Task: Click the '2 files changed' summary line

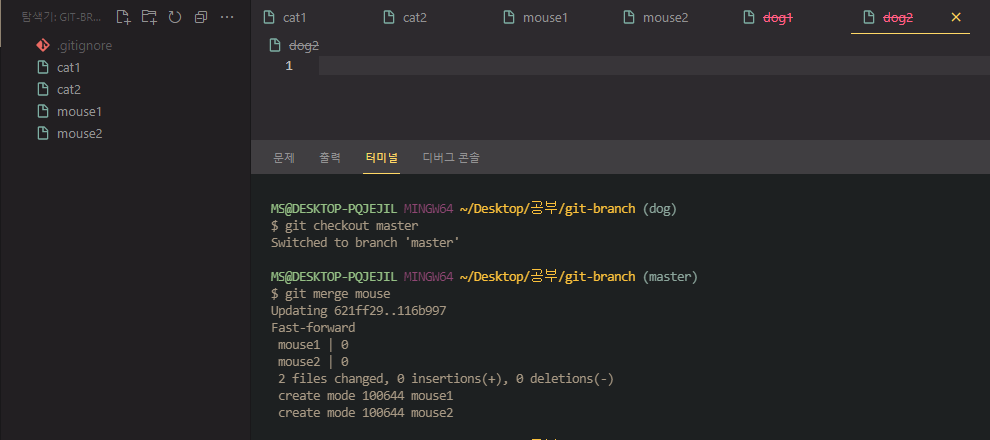Action: click(x=446, y=379)
